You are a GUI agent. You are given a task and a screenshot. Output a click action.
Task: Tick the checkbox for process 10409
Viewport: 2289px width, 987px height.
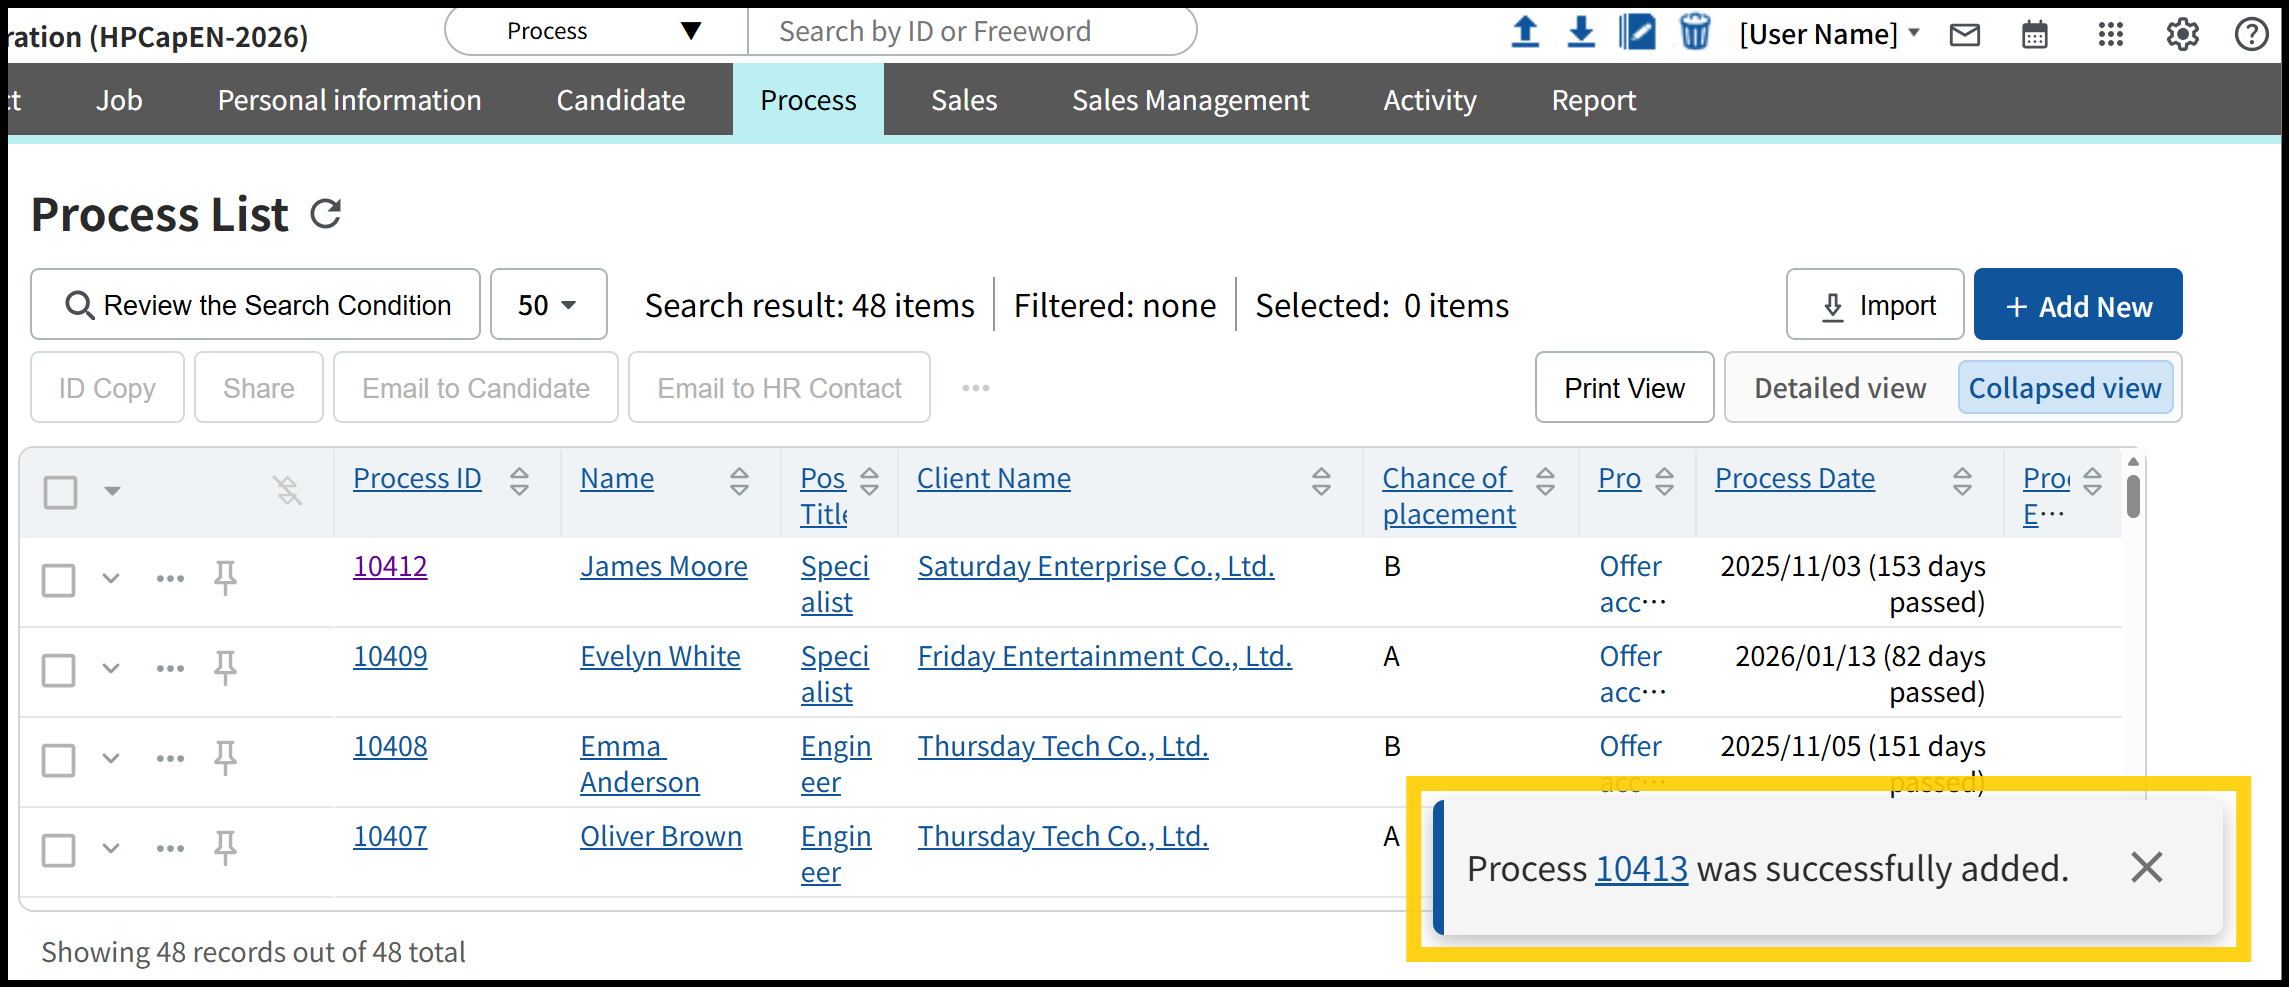tap(59, 670)
